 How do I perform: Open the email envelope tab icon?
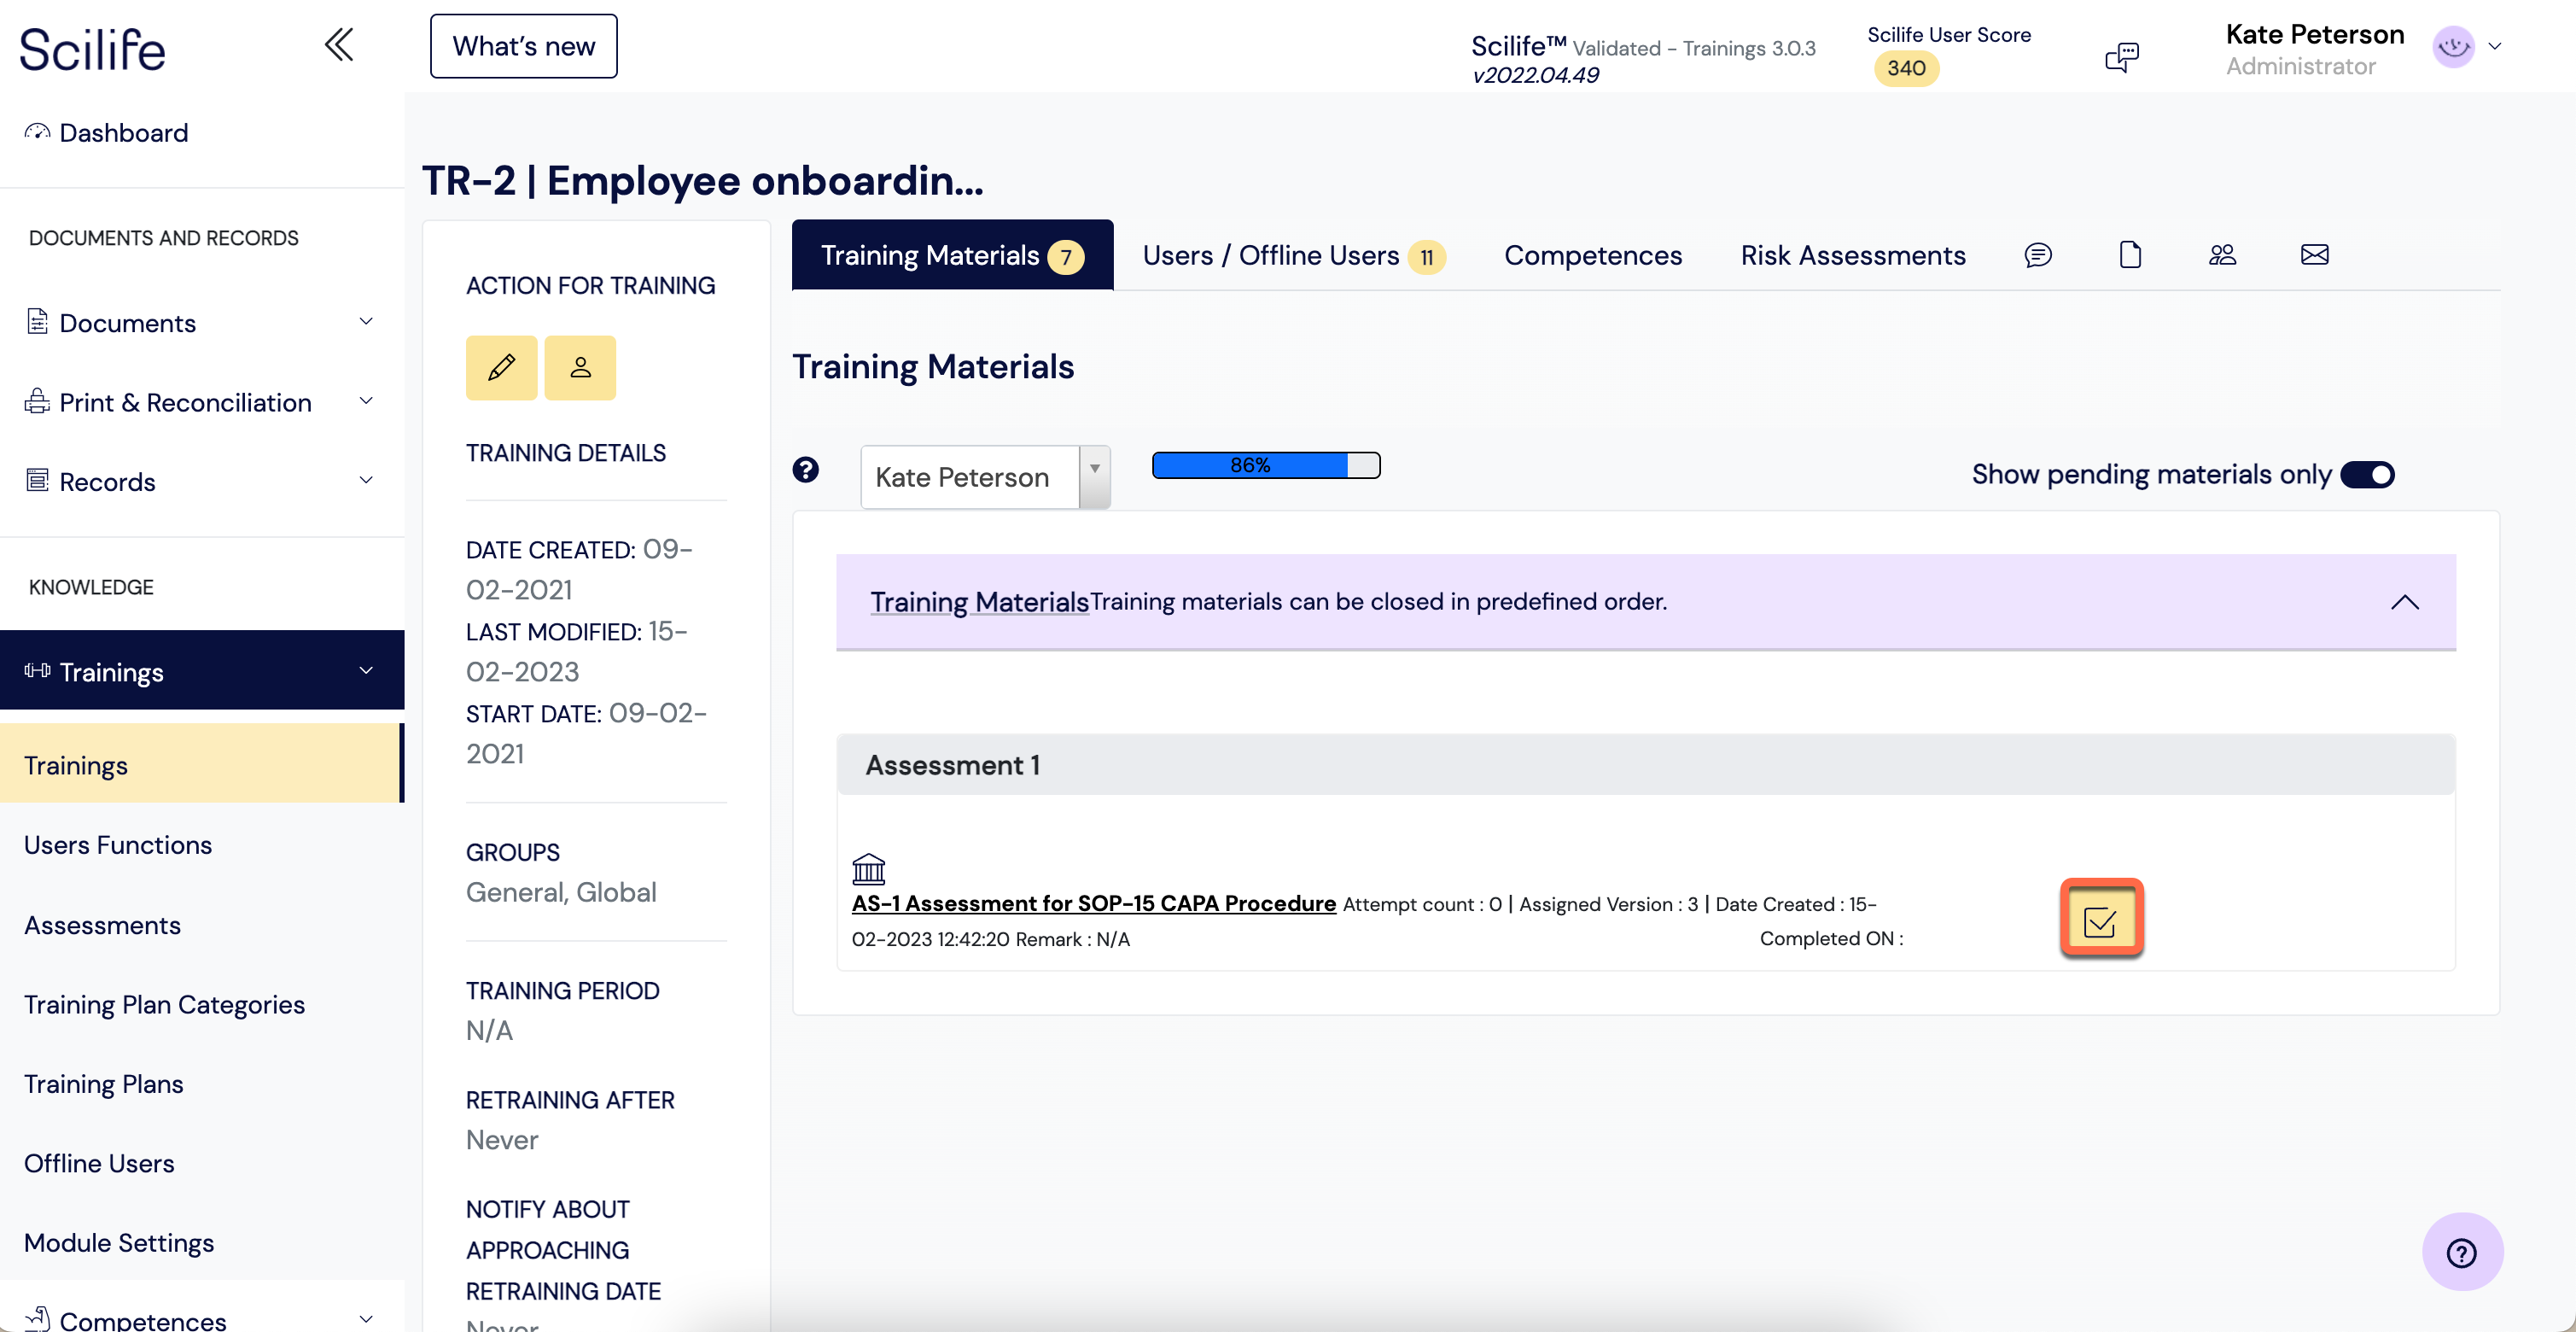coord(2314,255)
